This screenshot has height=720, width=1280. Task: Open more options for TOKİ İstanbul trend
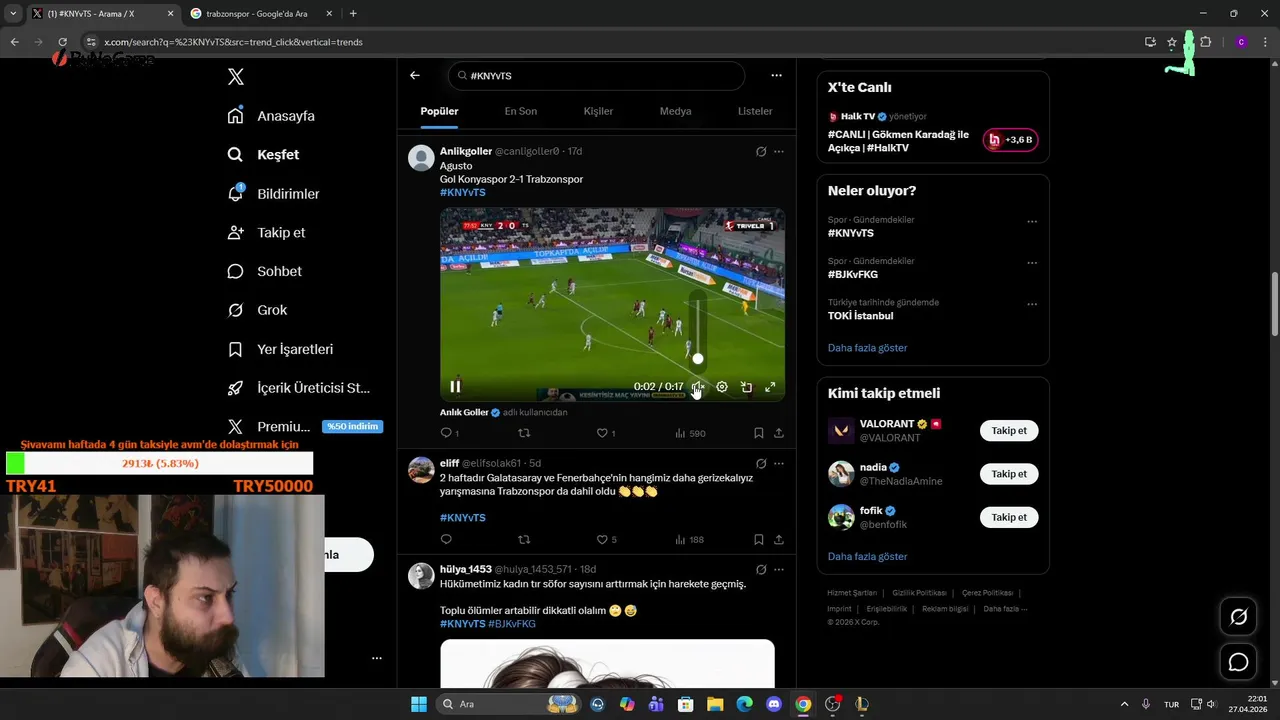tap(1032, 304)
